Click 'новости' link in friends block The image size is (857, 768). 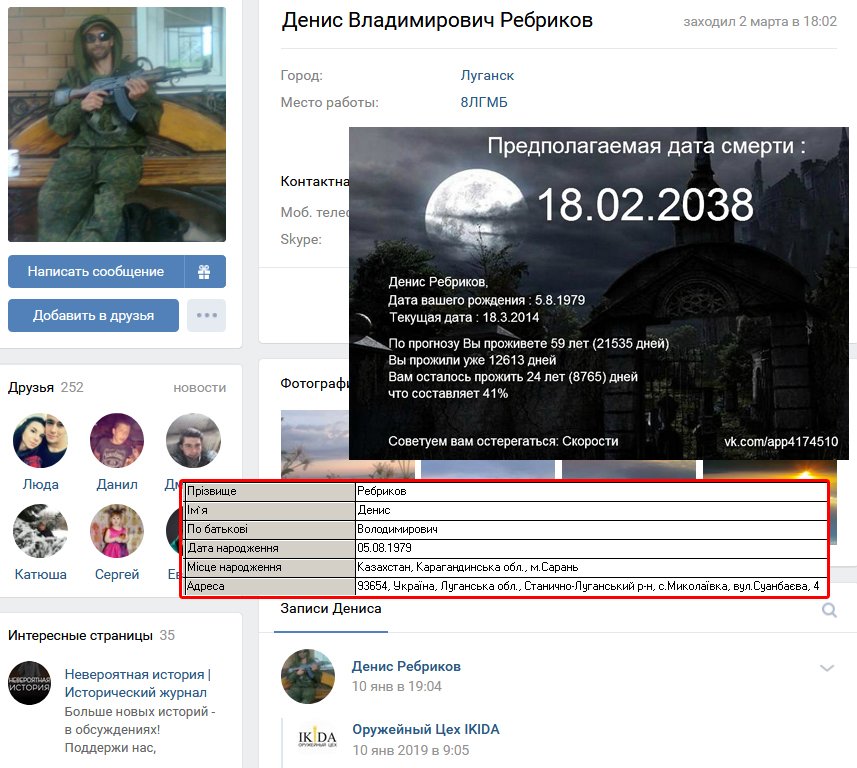pos(199,388)
